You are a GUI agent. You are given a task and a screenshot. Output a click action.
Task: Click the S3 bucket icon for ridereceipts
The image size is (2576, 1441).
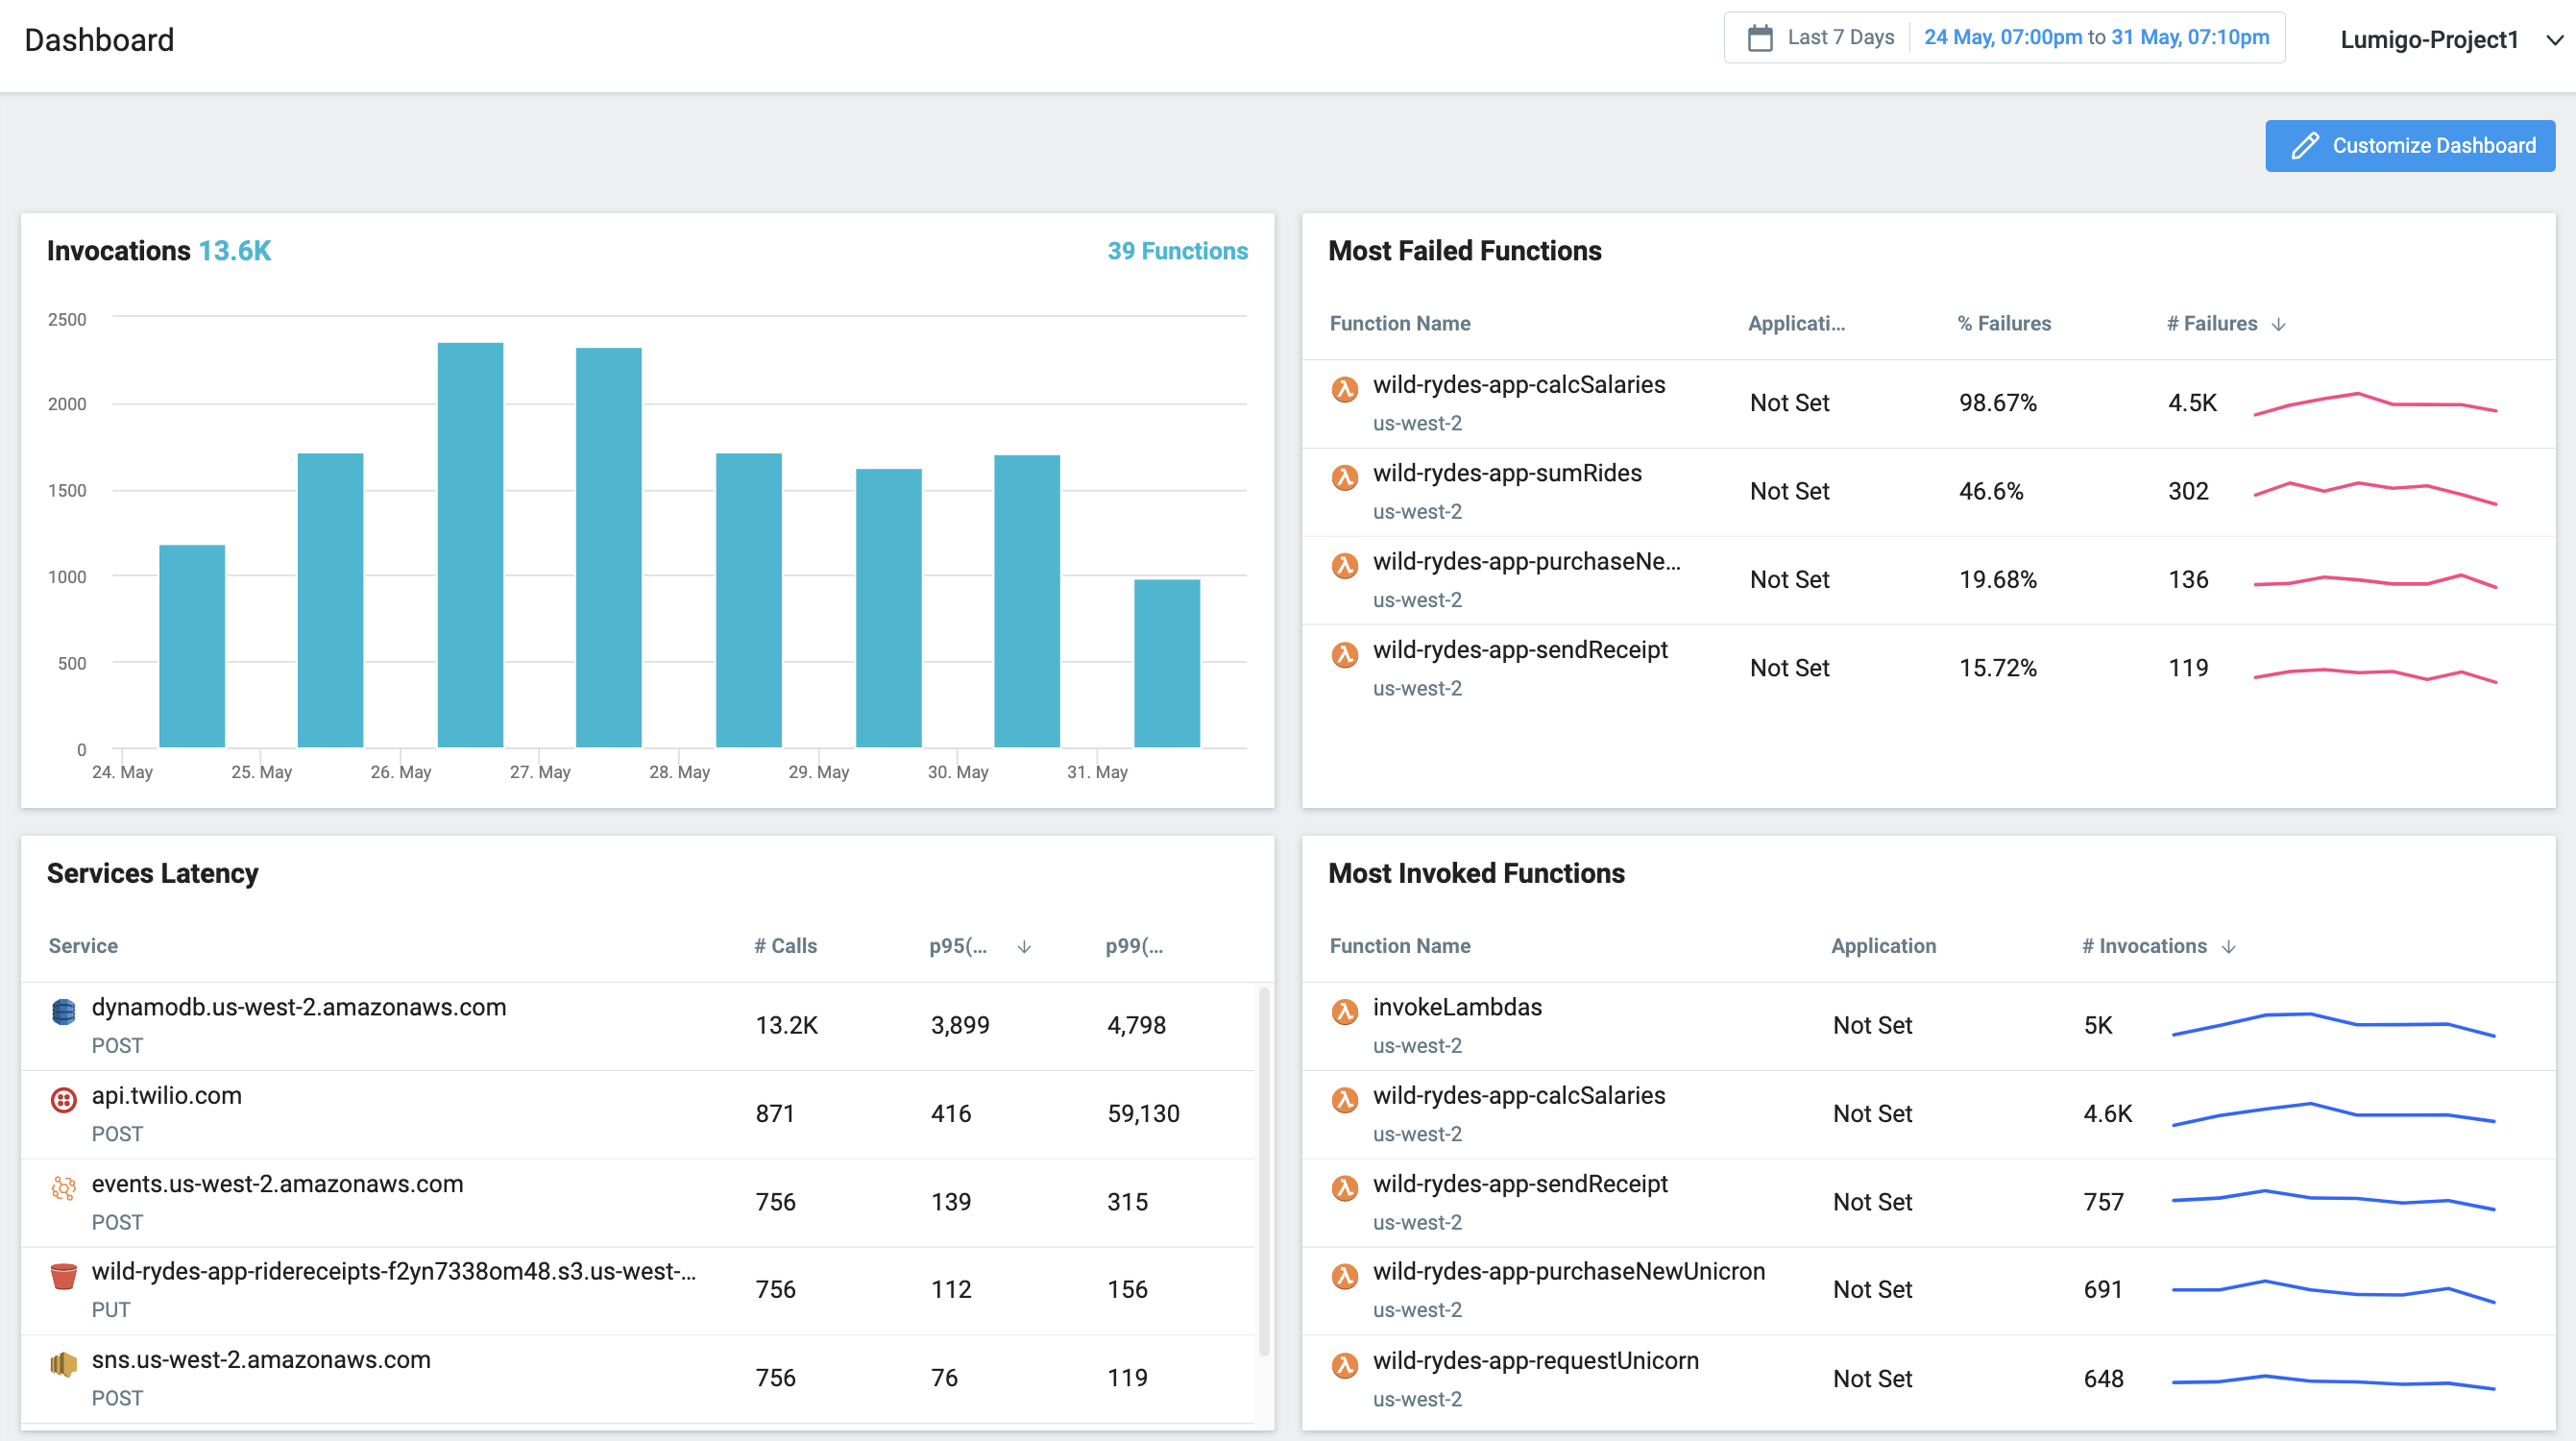(63, 1276)
